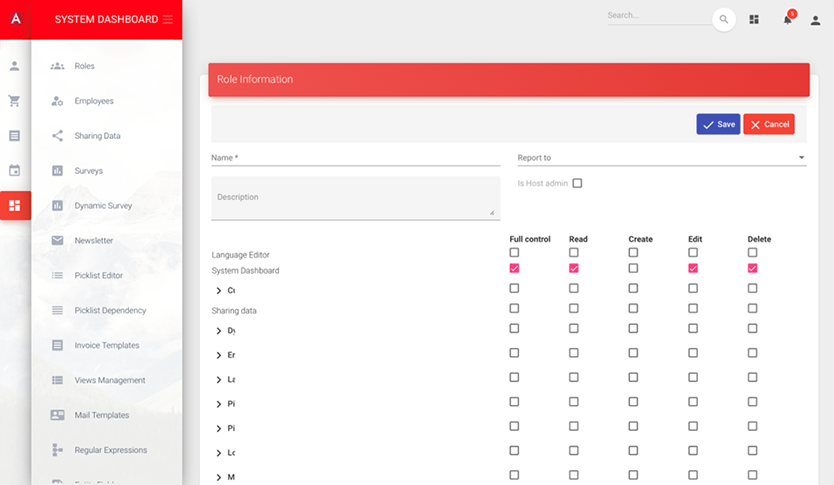Screen dimensions: 834x485
Task: Toggle the hamburger menu beside System Dashboard
Action: [167, 20]
